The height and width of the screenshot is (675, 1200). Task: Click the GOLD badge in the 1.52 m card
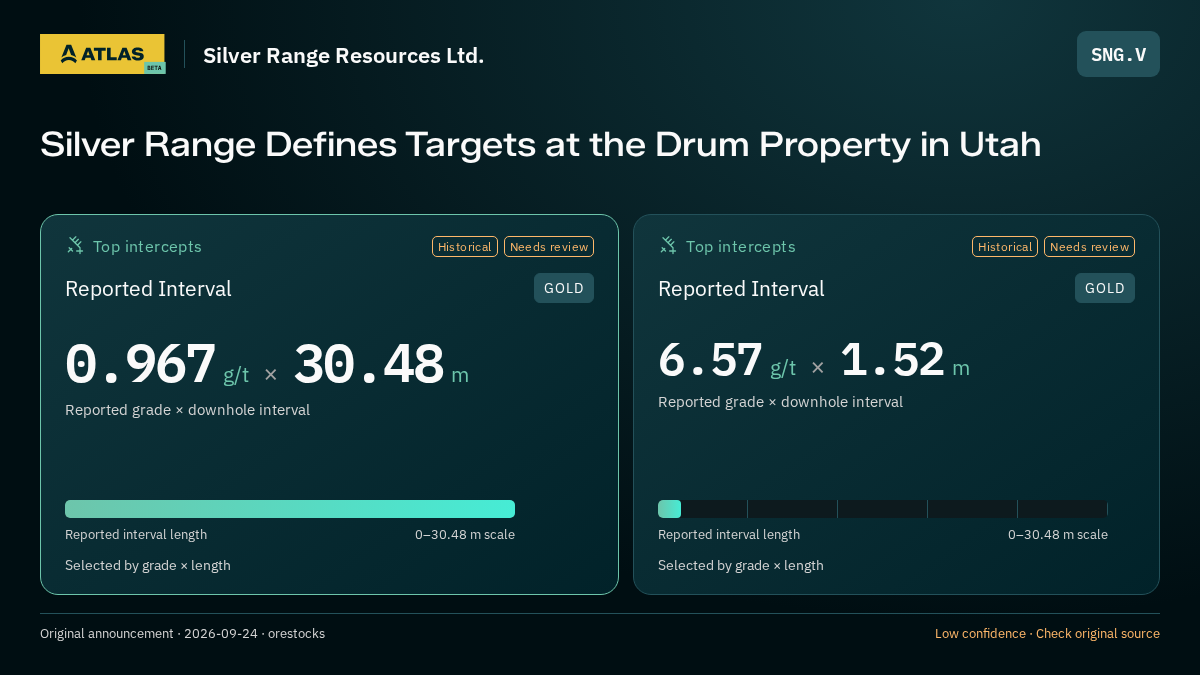point(1105,288)
